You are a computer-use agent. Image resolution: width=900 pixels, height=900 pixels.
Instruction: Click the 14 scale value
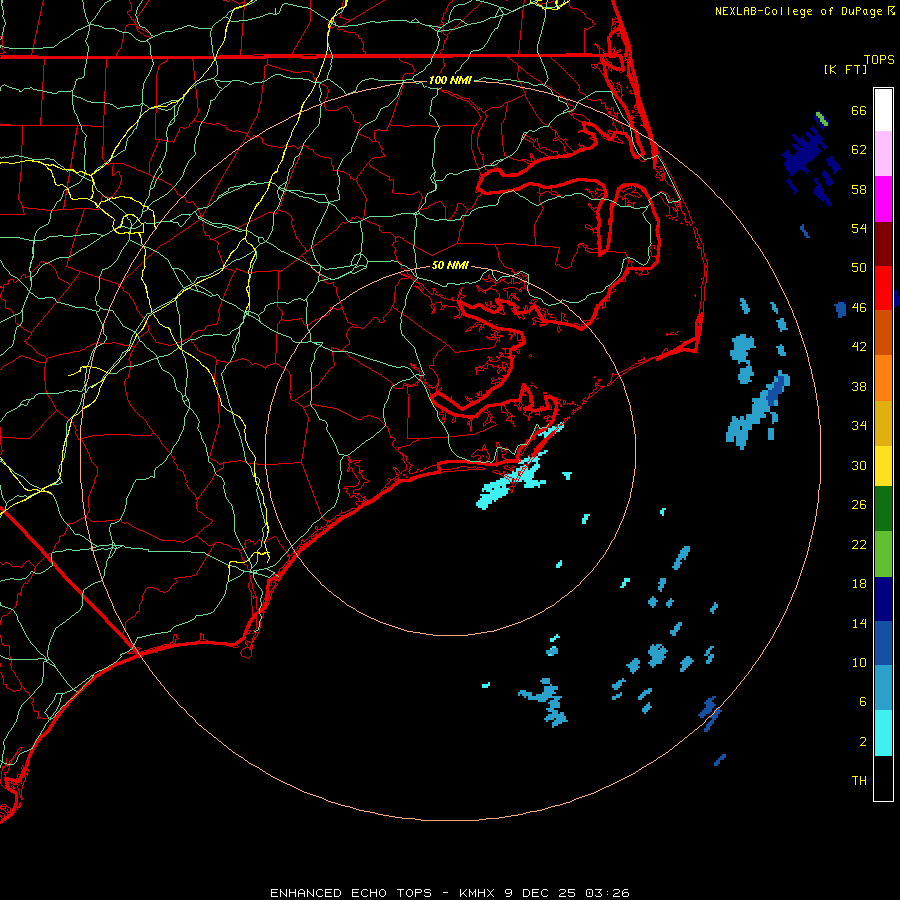859,623
